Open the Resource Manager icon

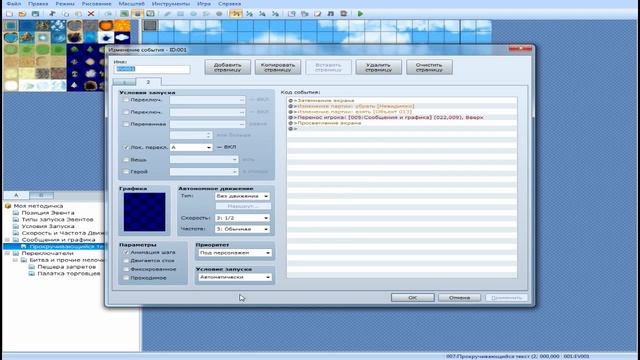[305, 13]
